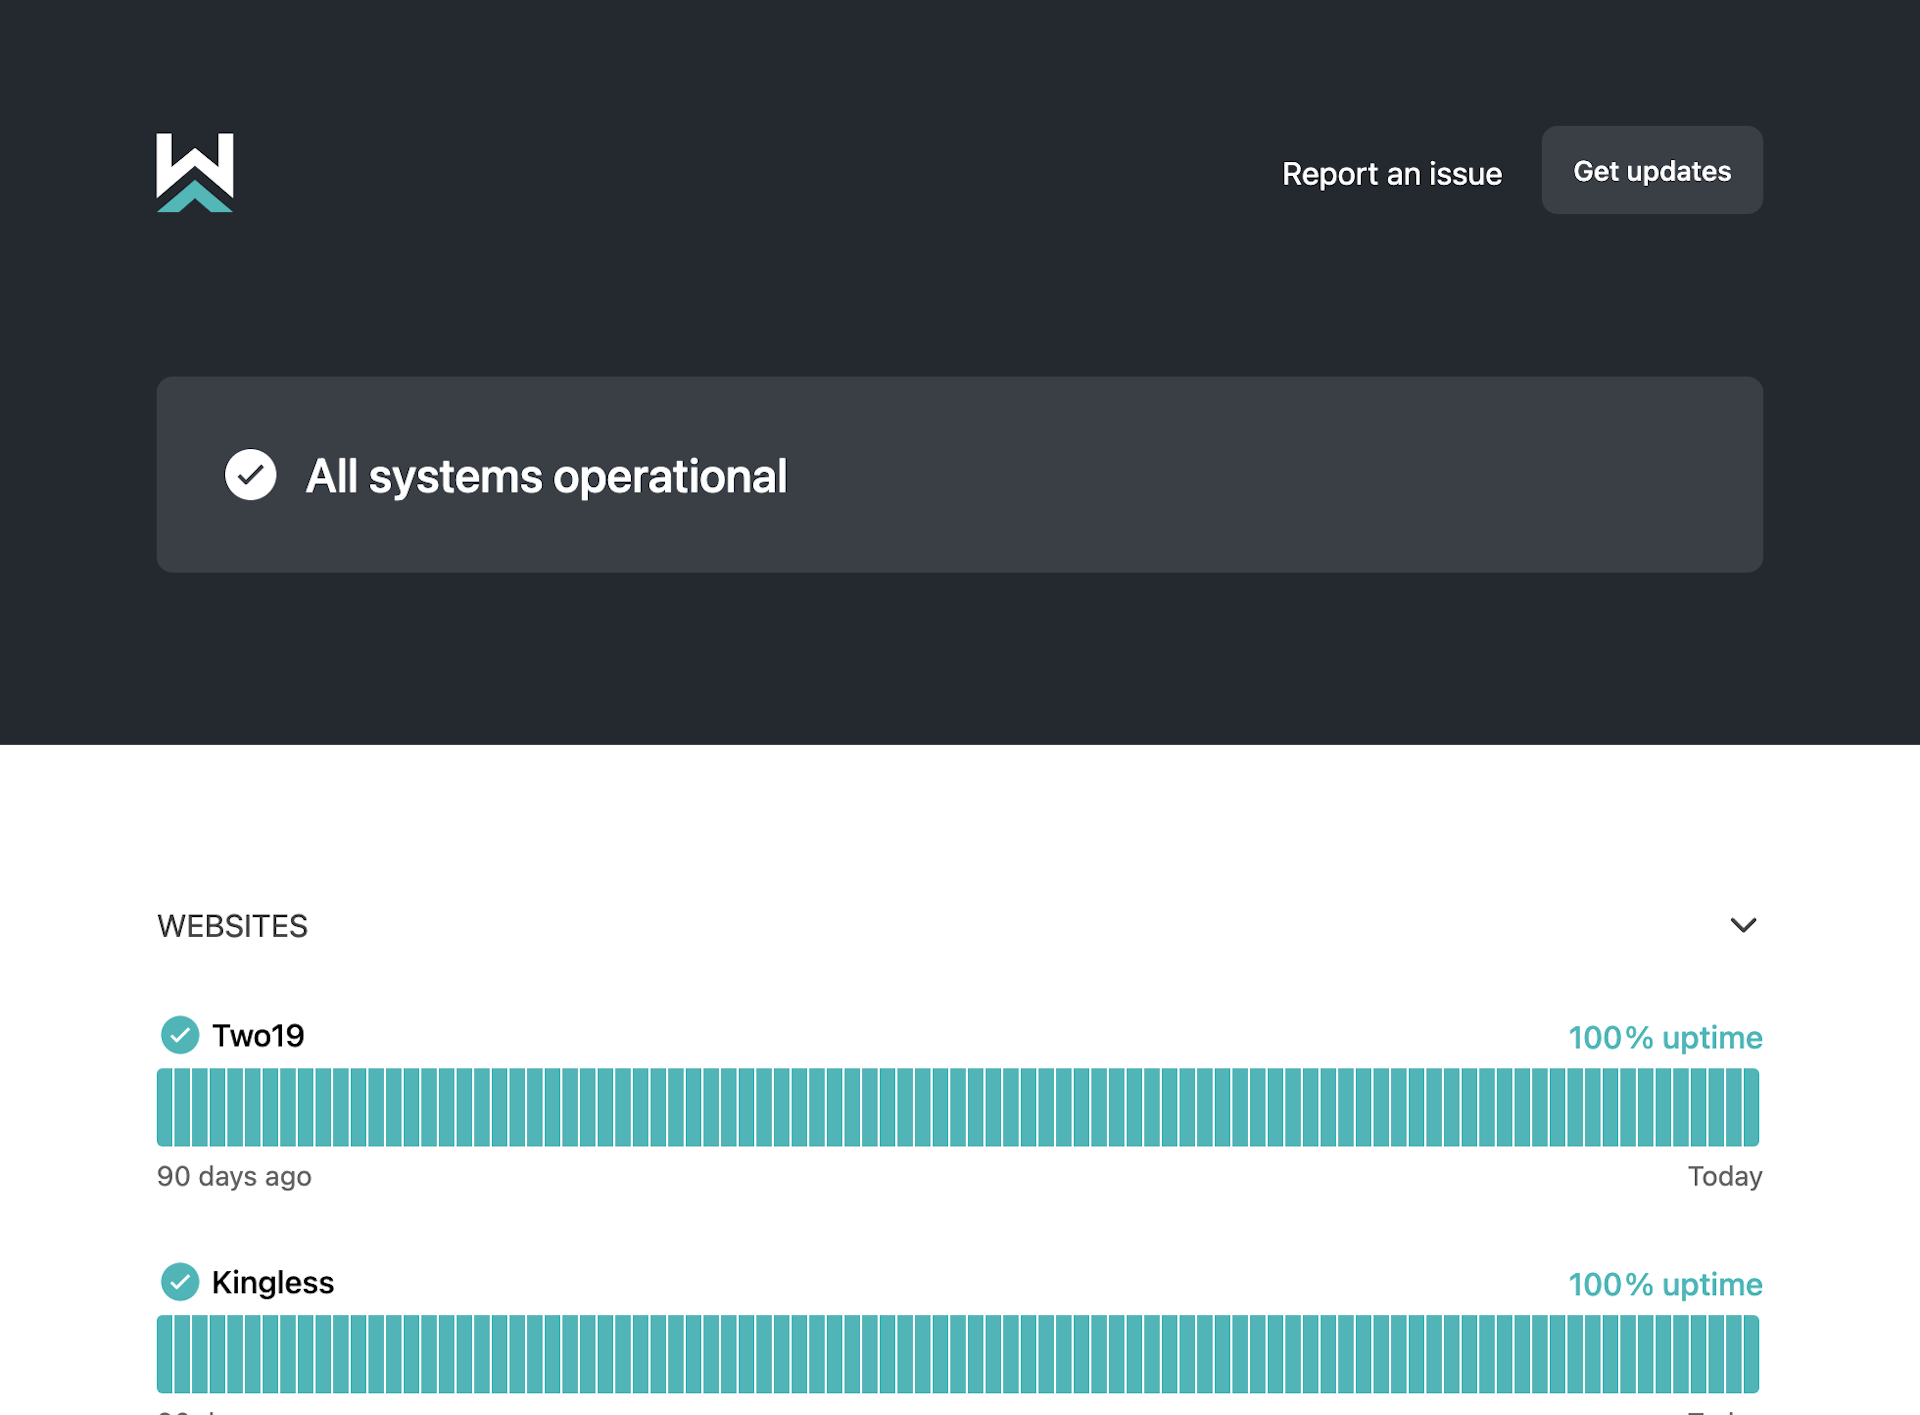Collapse the WEBSITES section chevron
The width and height of the screenshot is (1920, 1415).
pyautogui.click(x=1743, y=925)
